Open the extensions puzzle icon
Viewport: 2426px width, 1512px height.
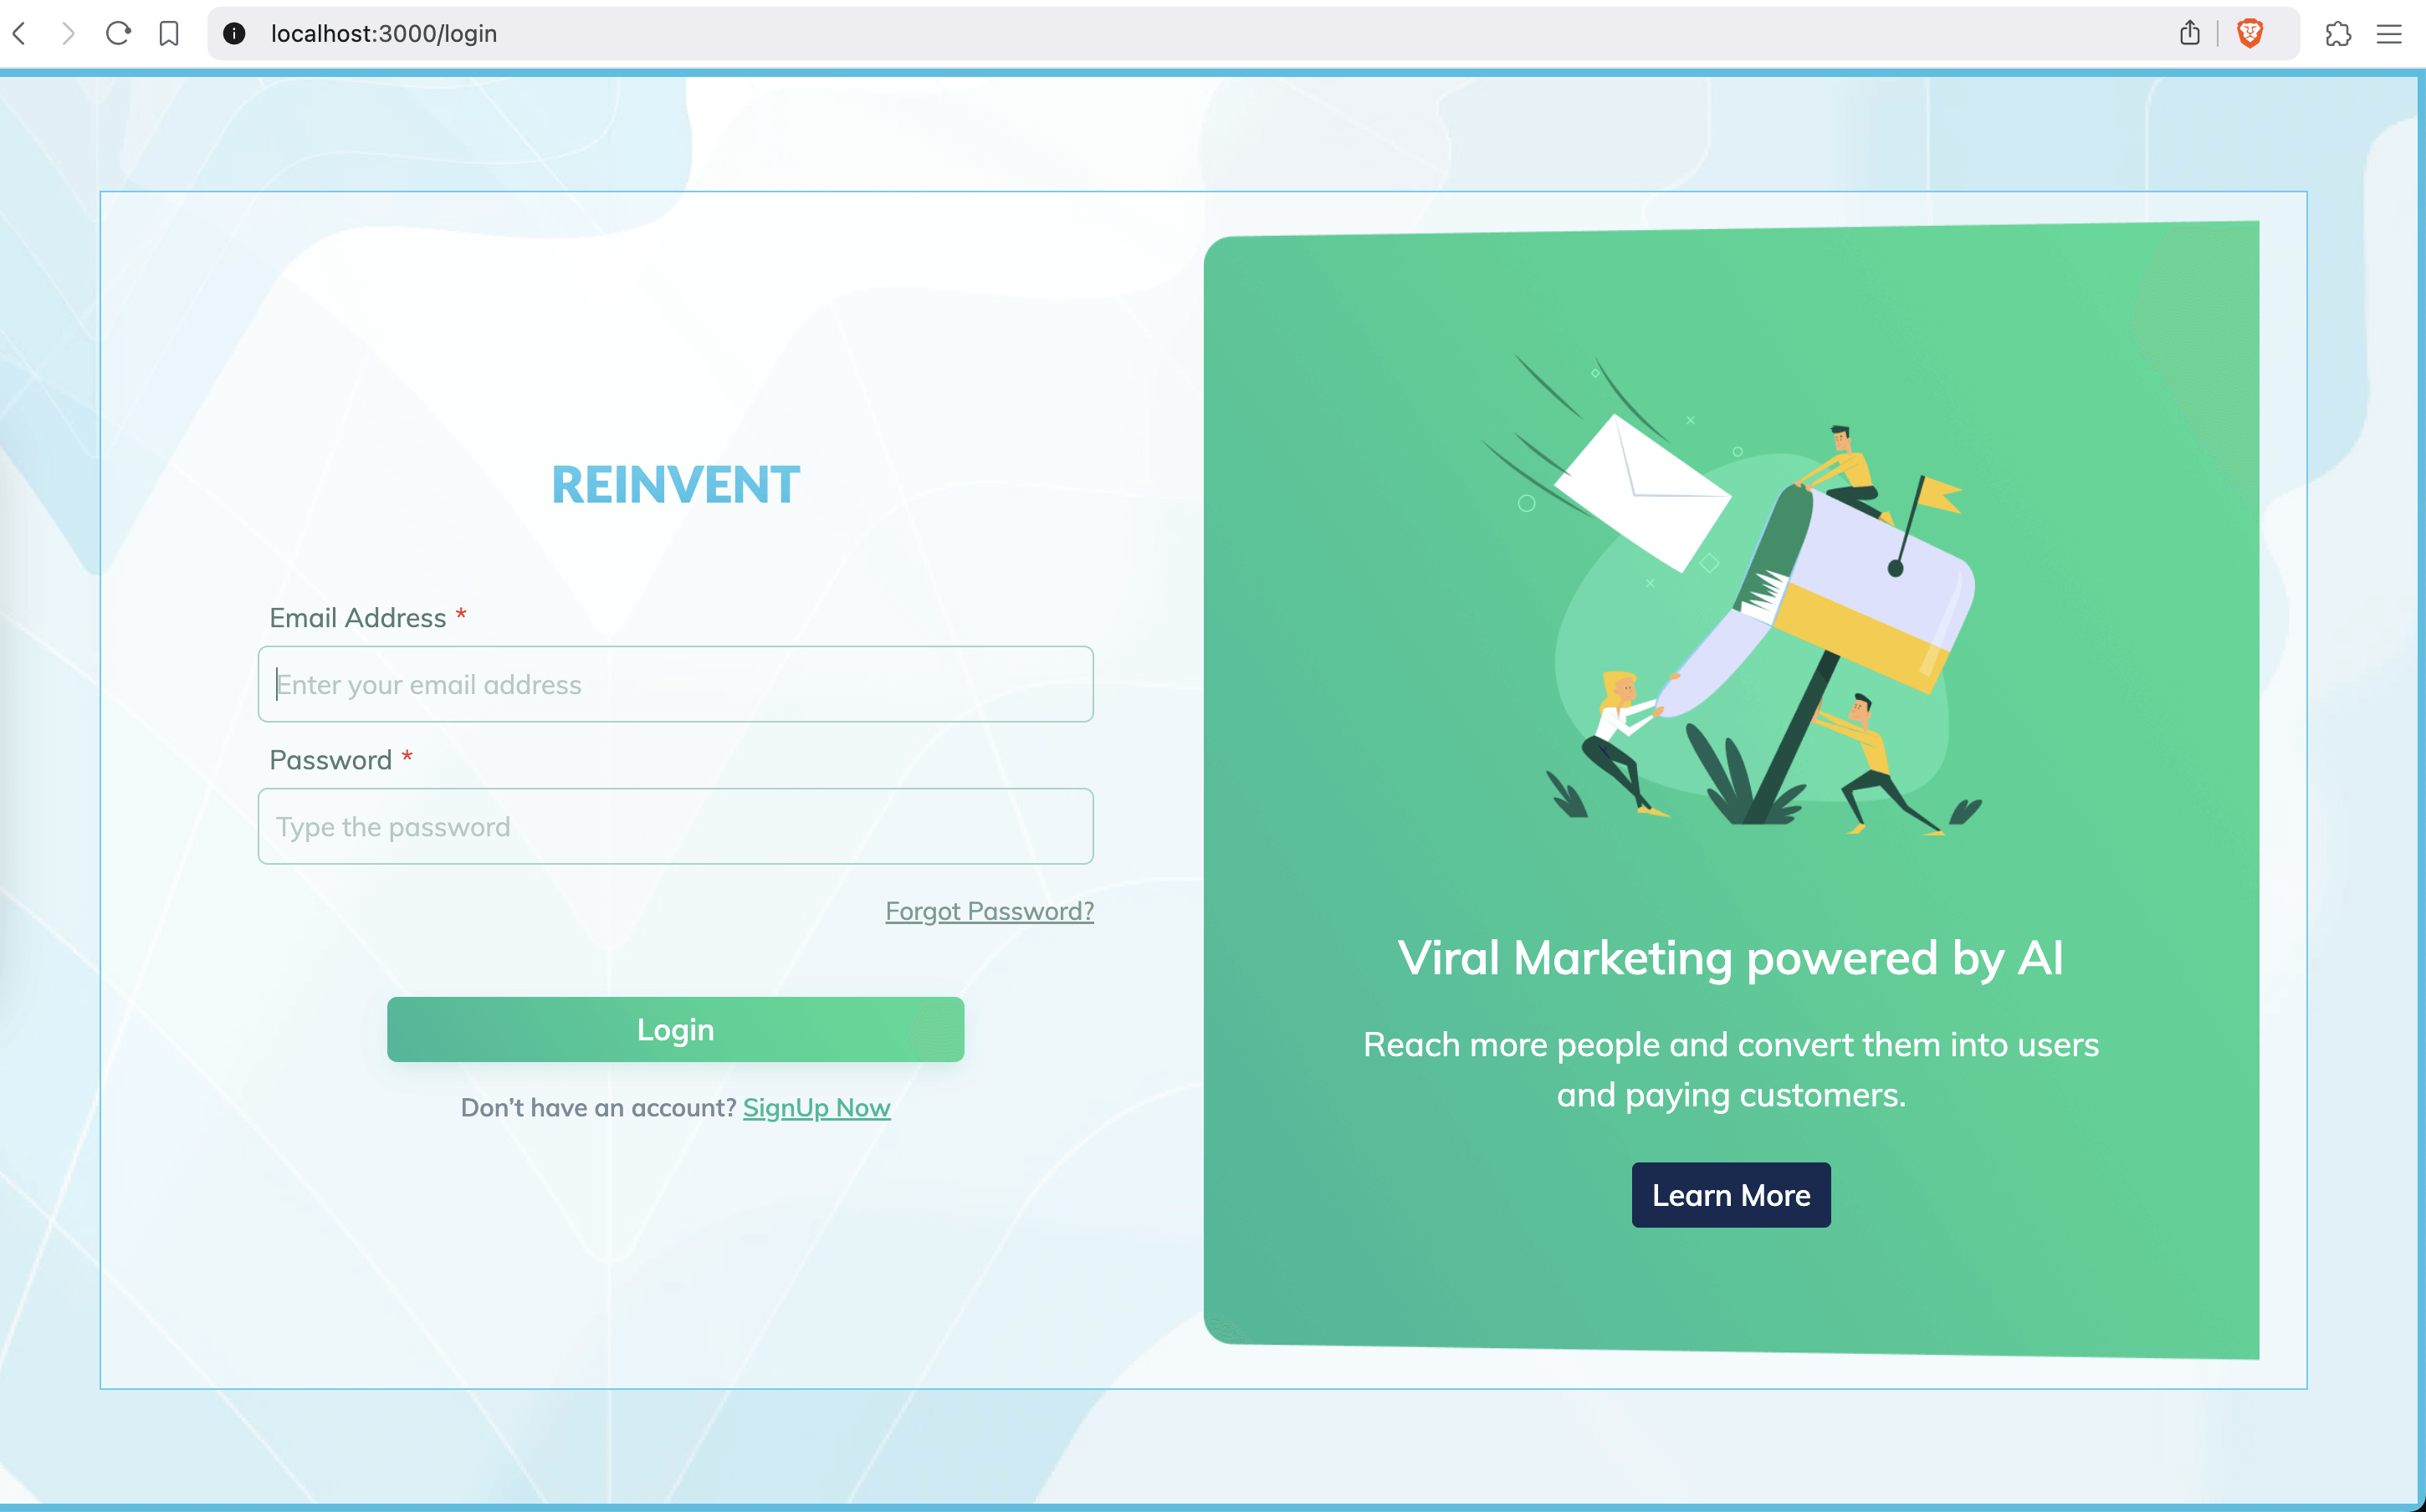point(2337,34)
